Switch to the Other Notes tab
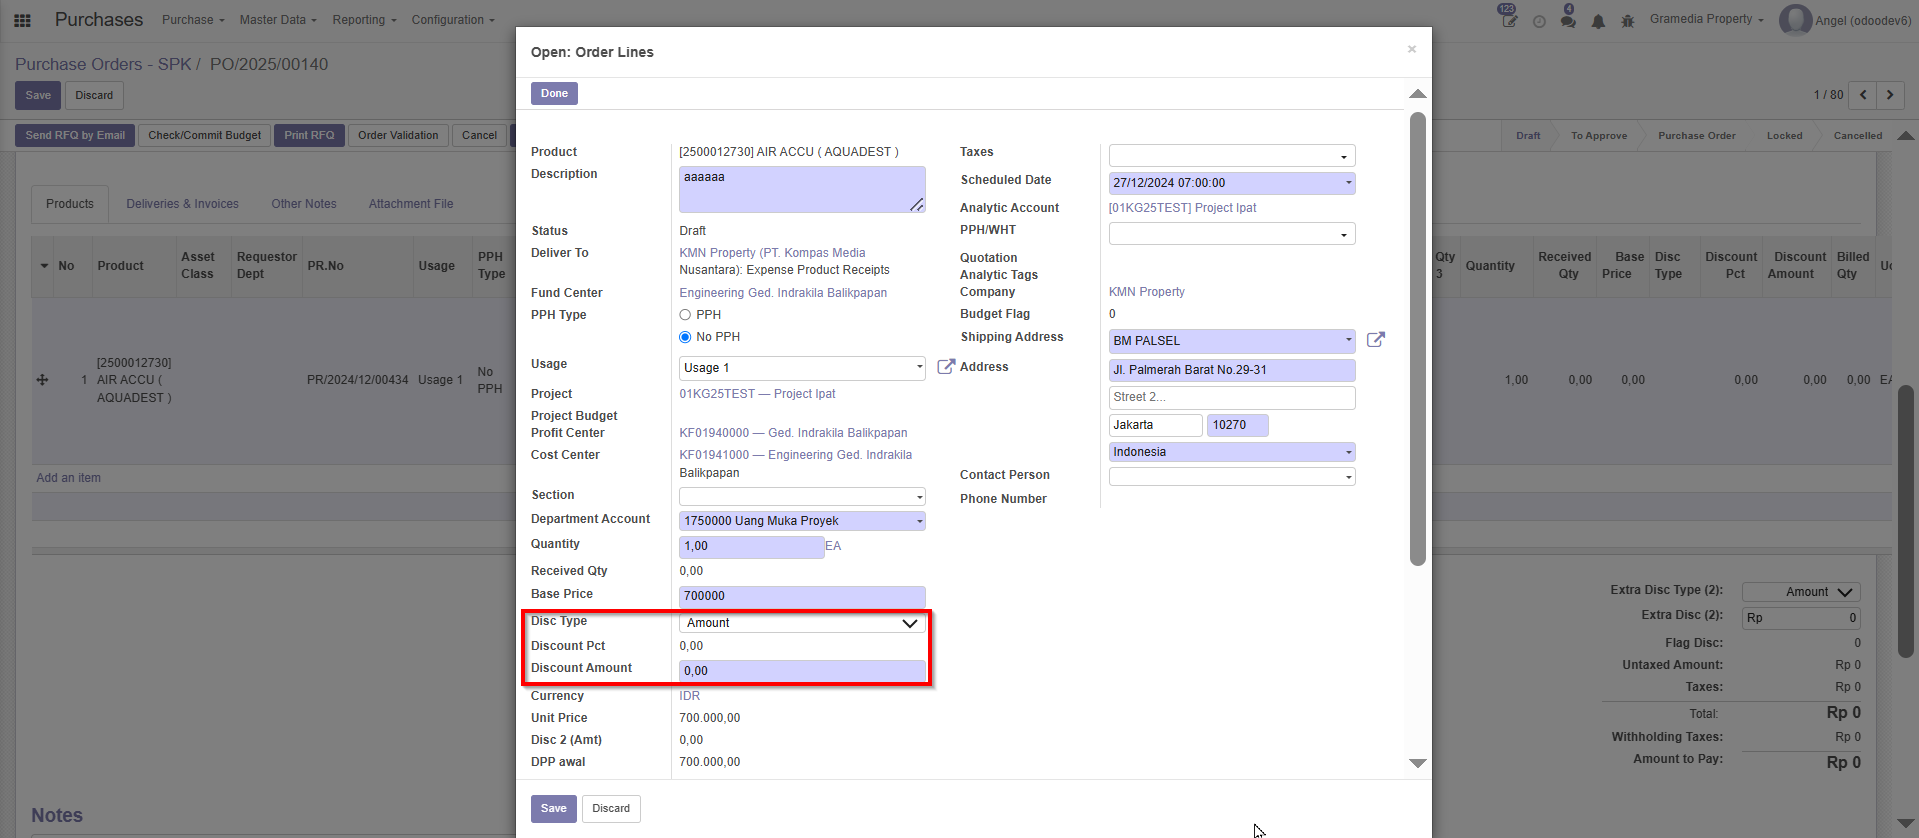Screen dimensions: 1919x838 pos(304,204)
